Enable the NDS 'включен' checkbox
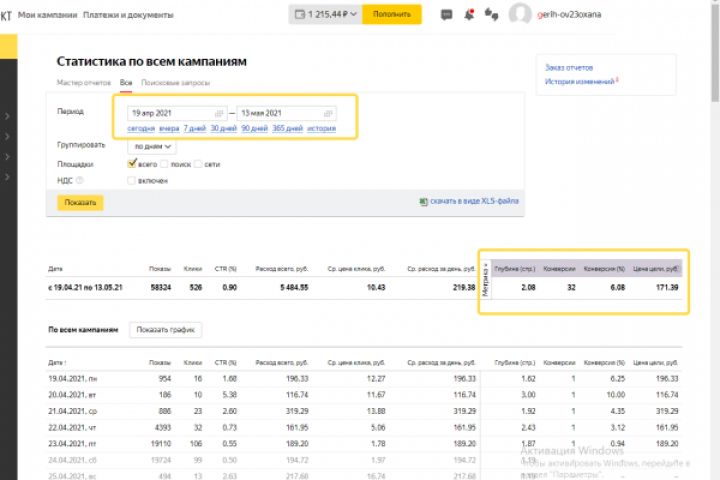The width and height of the screenshot is (720, 480). [131, 181]
